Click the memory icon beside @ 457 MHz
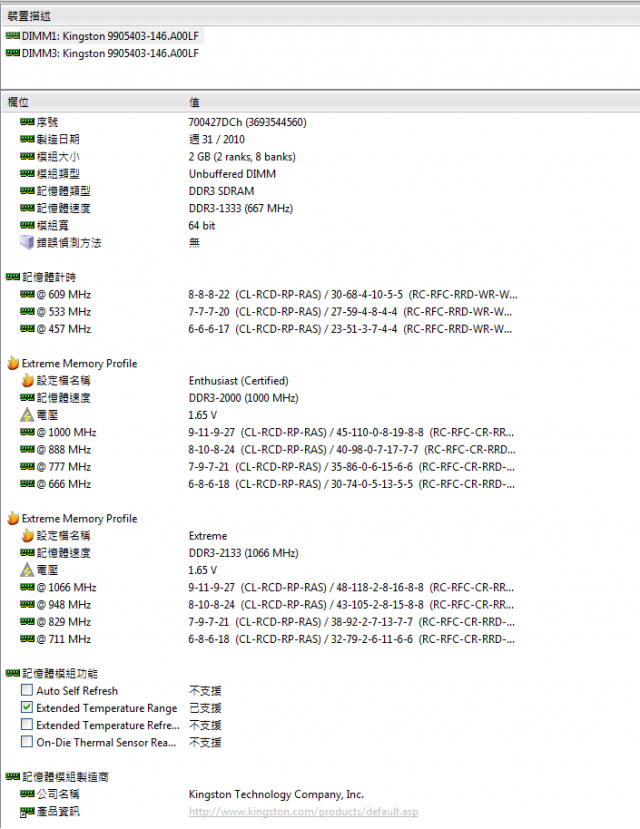The height and width of the screenshot is (829, 640). click(27, 329)
